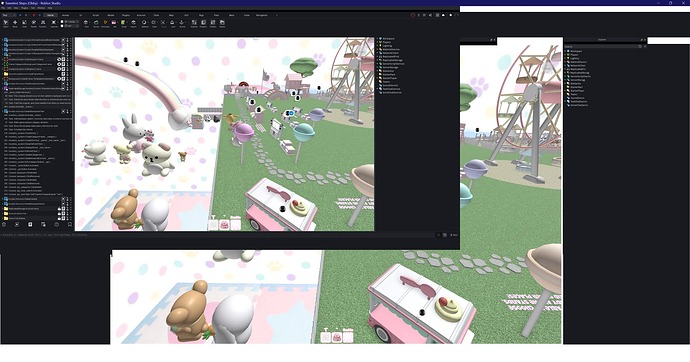Expand ReplicatedStorage in the front window's Explorer

[377, 60]
